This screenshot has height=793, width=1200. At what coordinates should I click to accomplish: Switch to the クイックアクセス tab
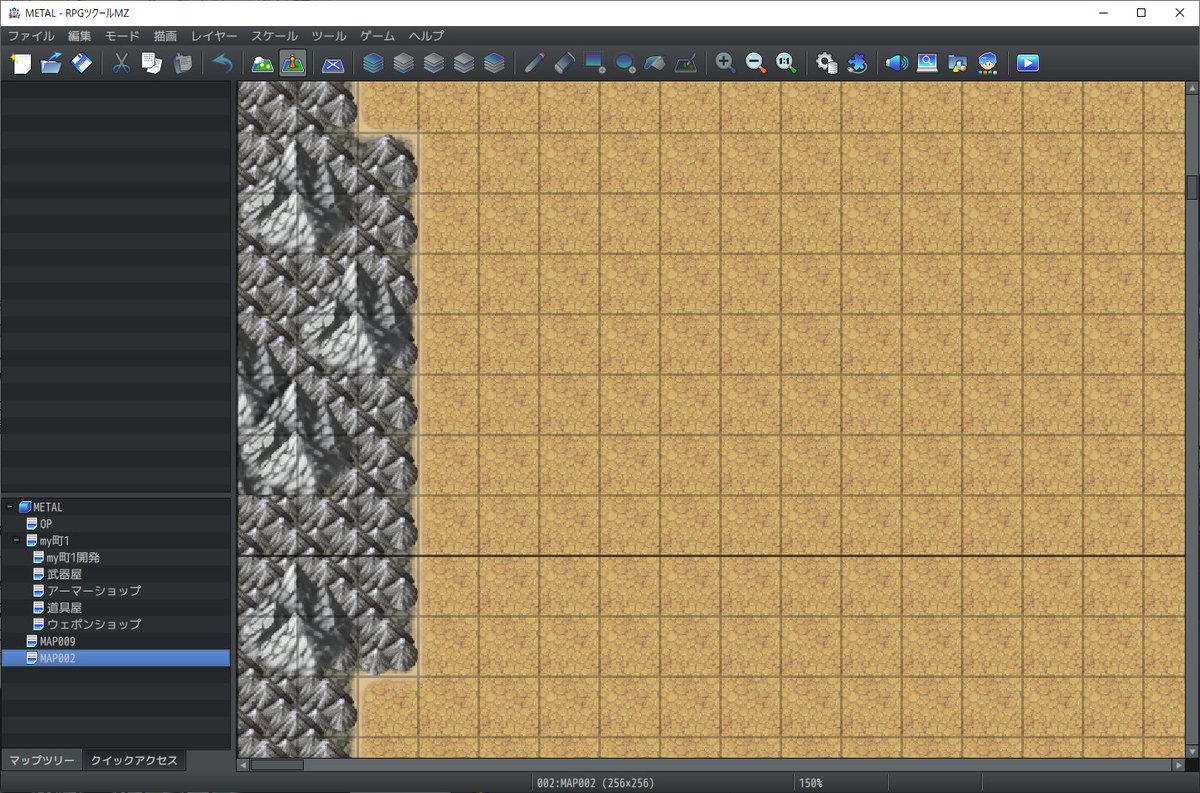(x=134, y=760)
